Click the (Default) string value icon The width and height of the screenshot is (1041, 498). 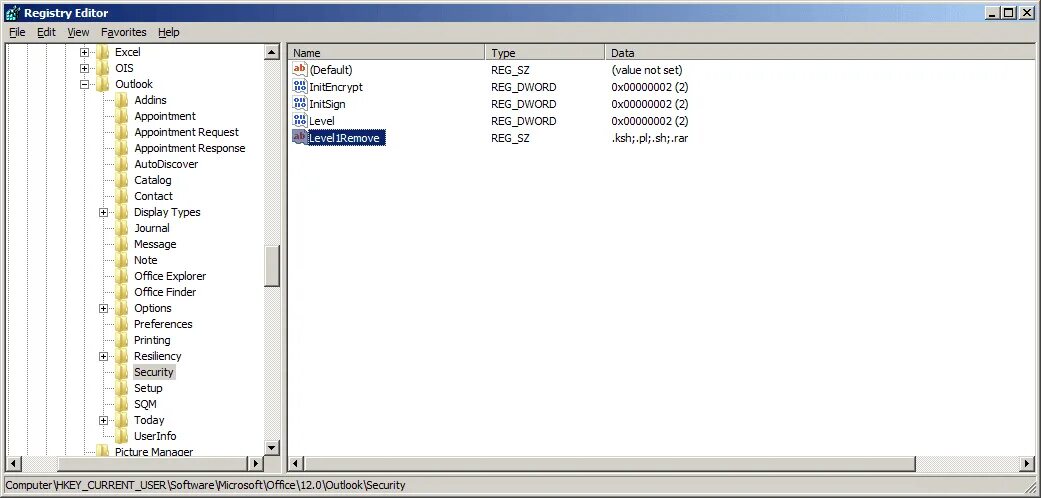(x=300, y=69)
